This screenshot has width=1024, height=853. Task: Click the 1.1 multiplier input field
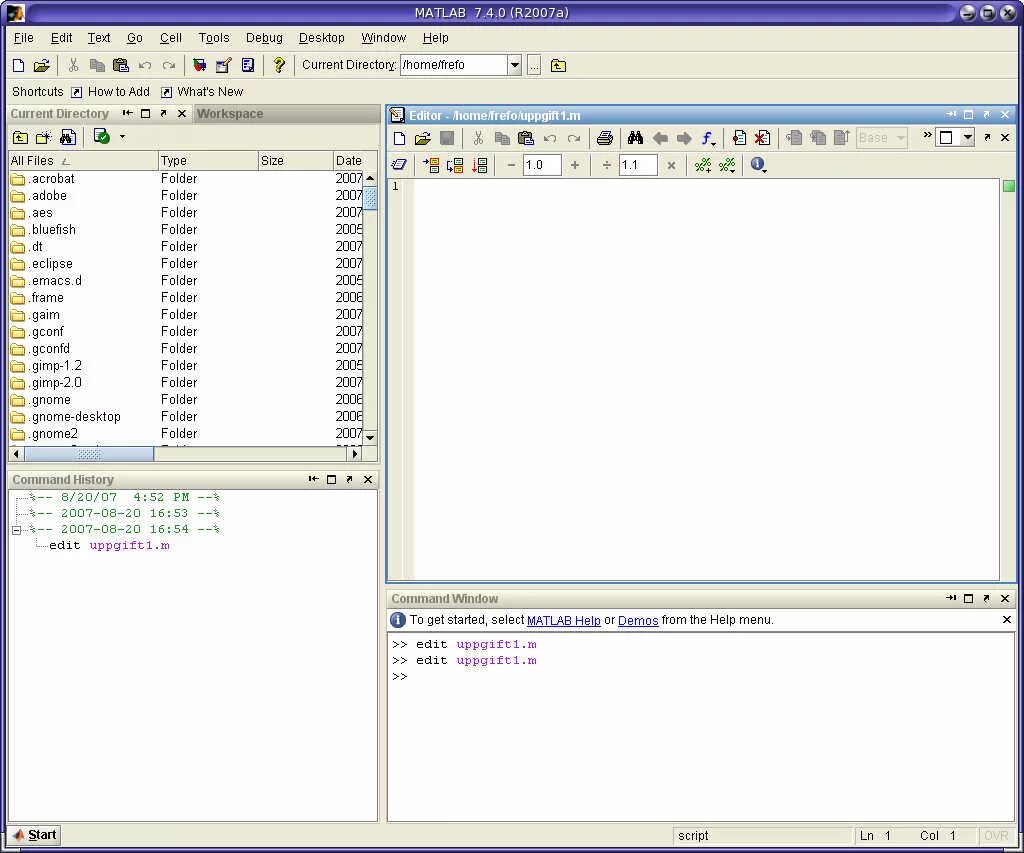coord(638,165)
